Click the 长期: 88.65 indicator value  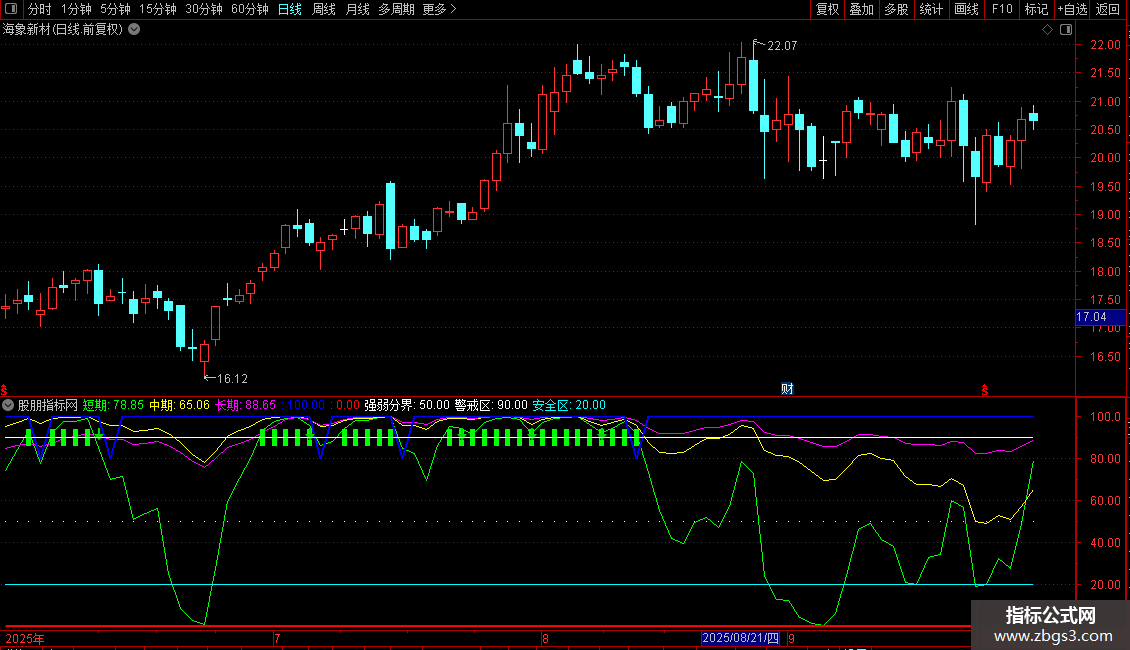click(246, 405)
